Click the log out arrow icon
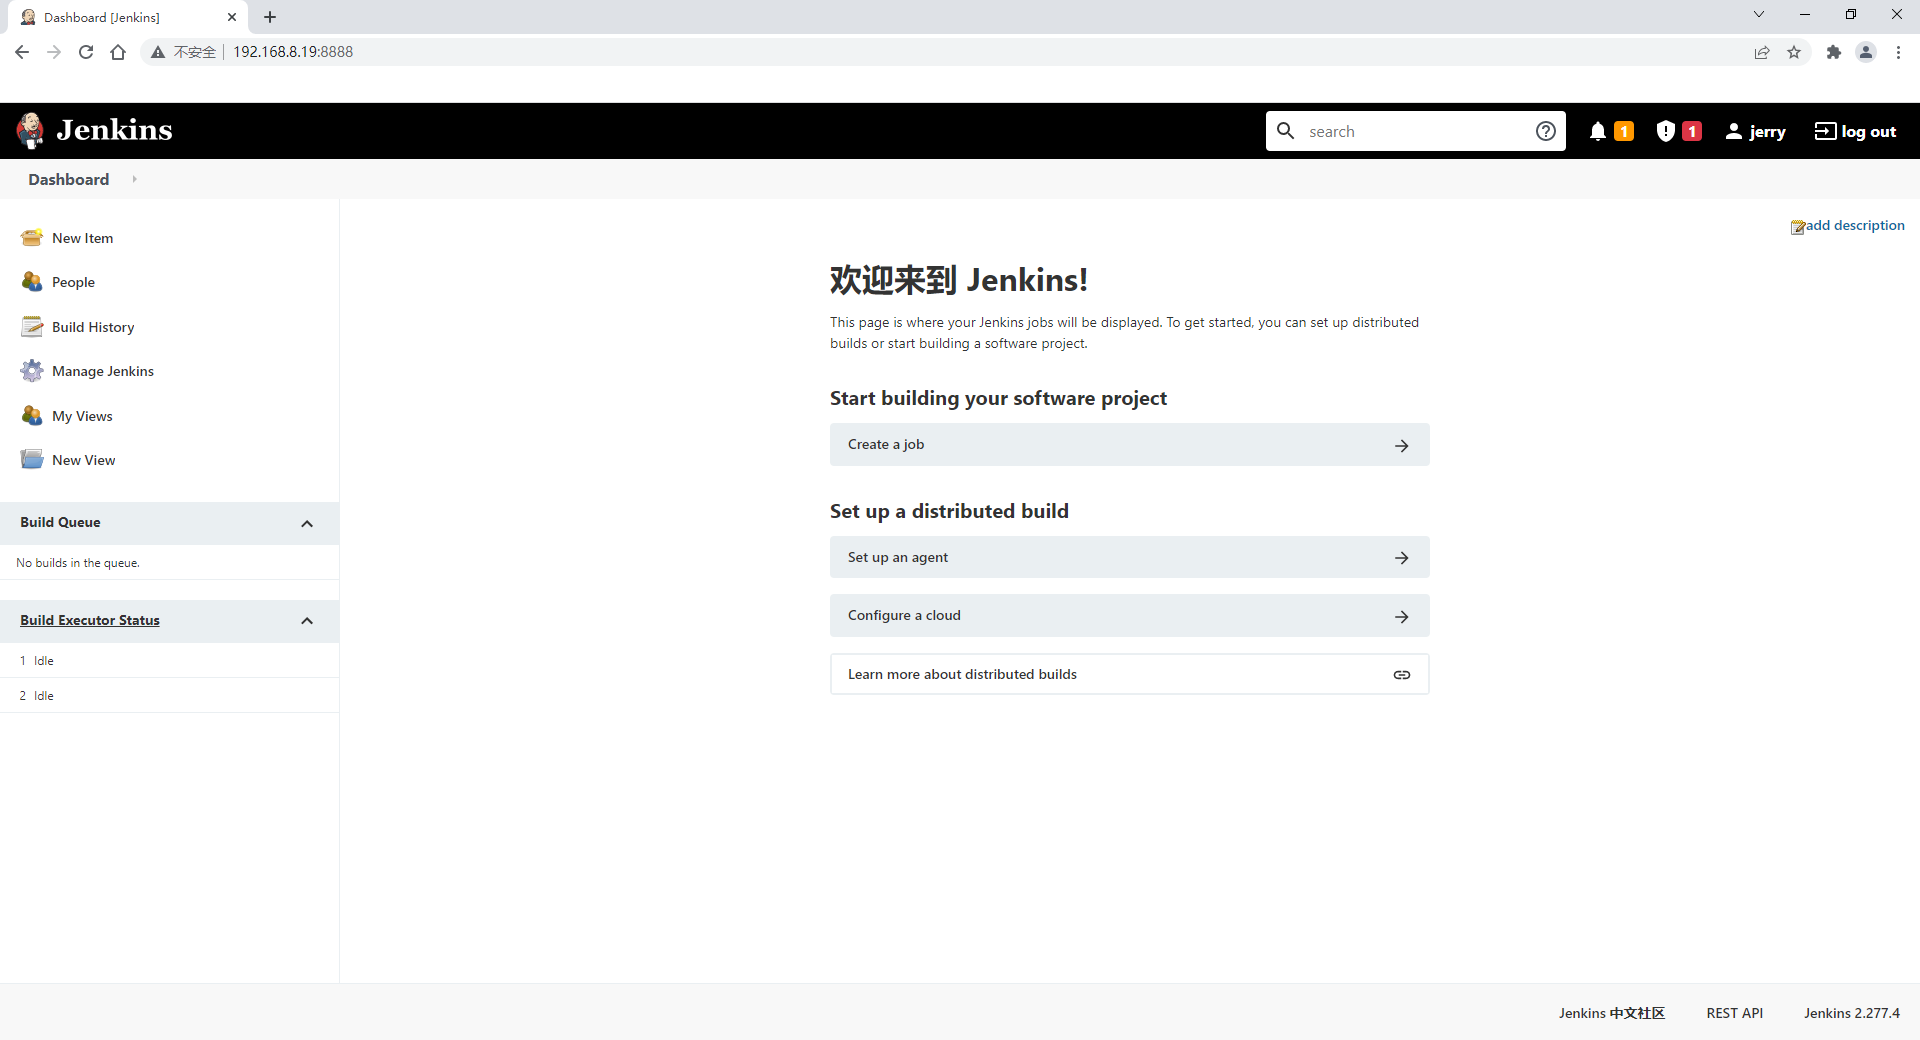The image size is (1920, 1040). pyautogui.click(x=1825, y=131)
